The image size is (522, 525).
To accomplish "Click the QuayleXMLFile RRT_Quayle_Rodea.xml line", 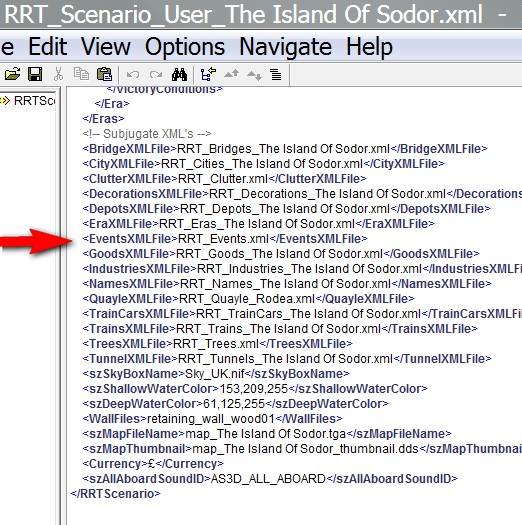I will (248, 299).
